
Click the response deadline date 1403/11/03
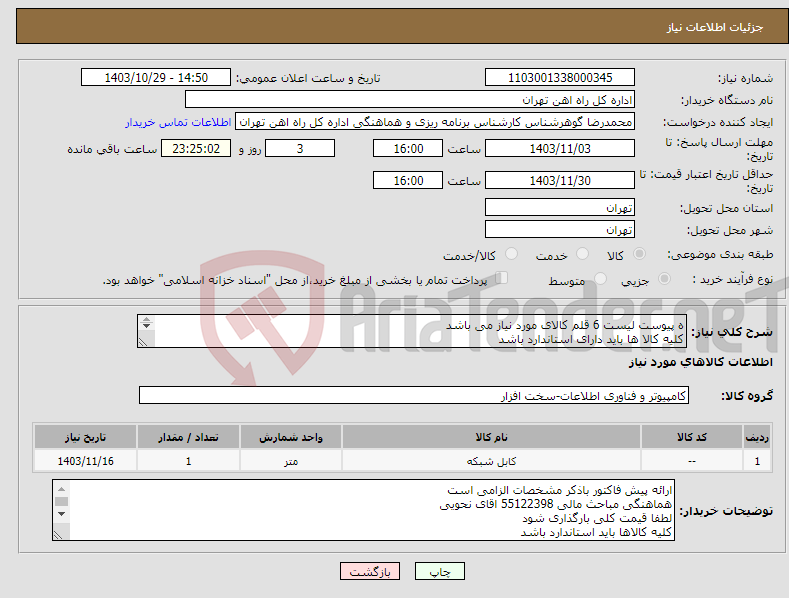(560, 148)
